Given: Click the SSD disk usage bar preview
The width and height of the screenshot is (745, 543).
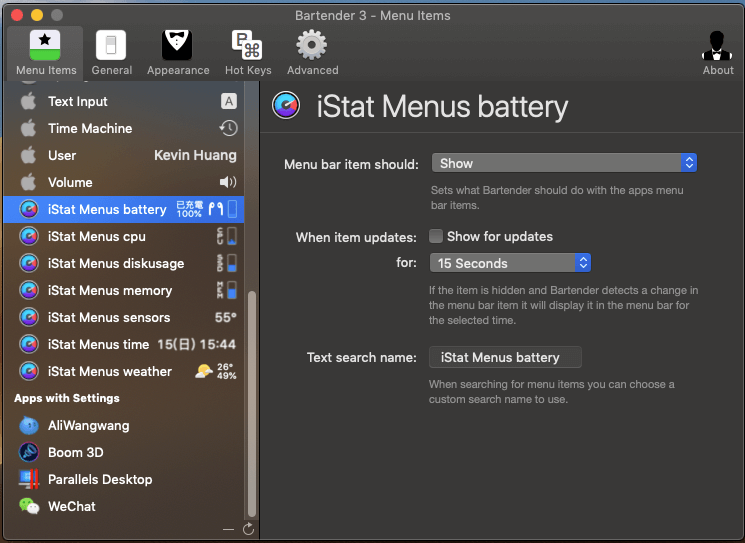Looking at the screenshot, I should pos(227,263).
